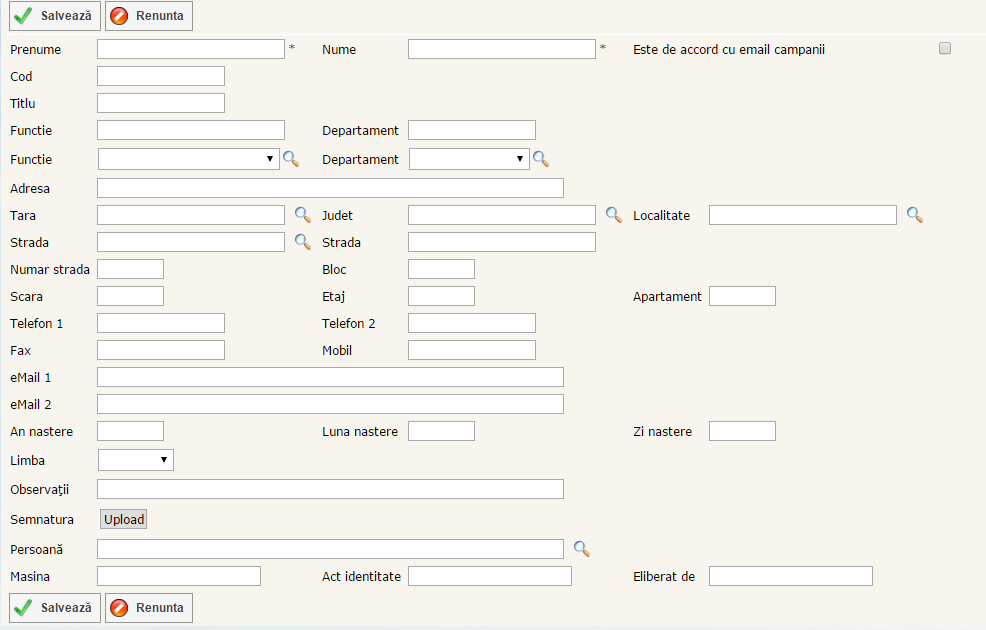
Task: Click the top Renunta button
Action: 149,16
